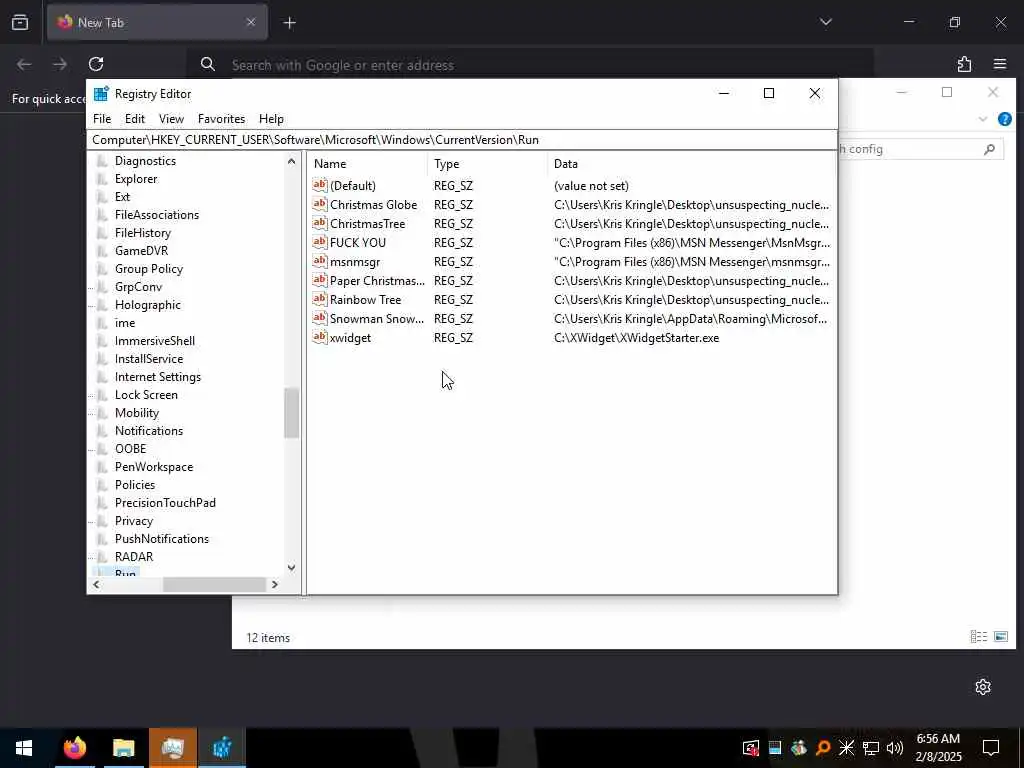This screenshot has width=1024, height=768.
Task: Select the GameDVR key
Action: pos(141,251)
